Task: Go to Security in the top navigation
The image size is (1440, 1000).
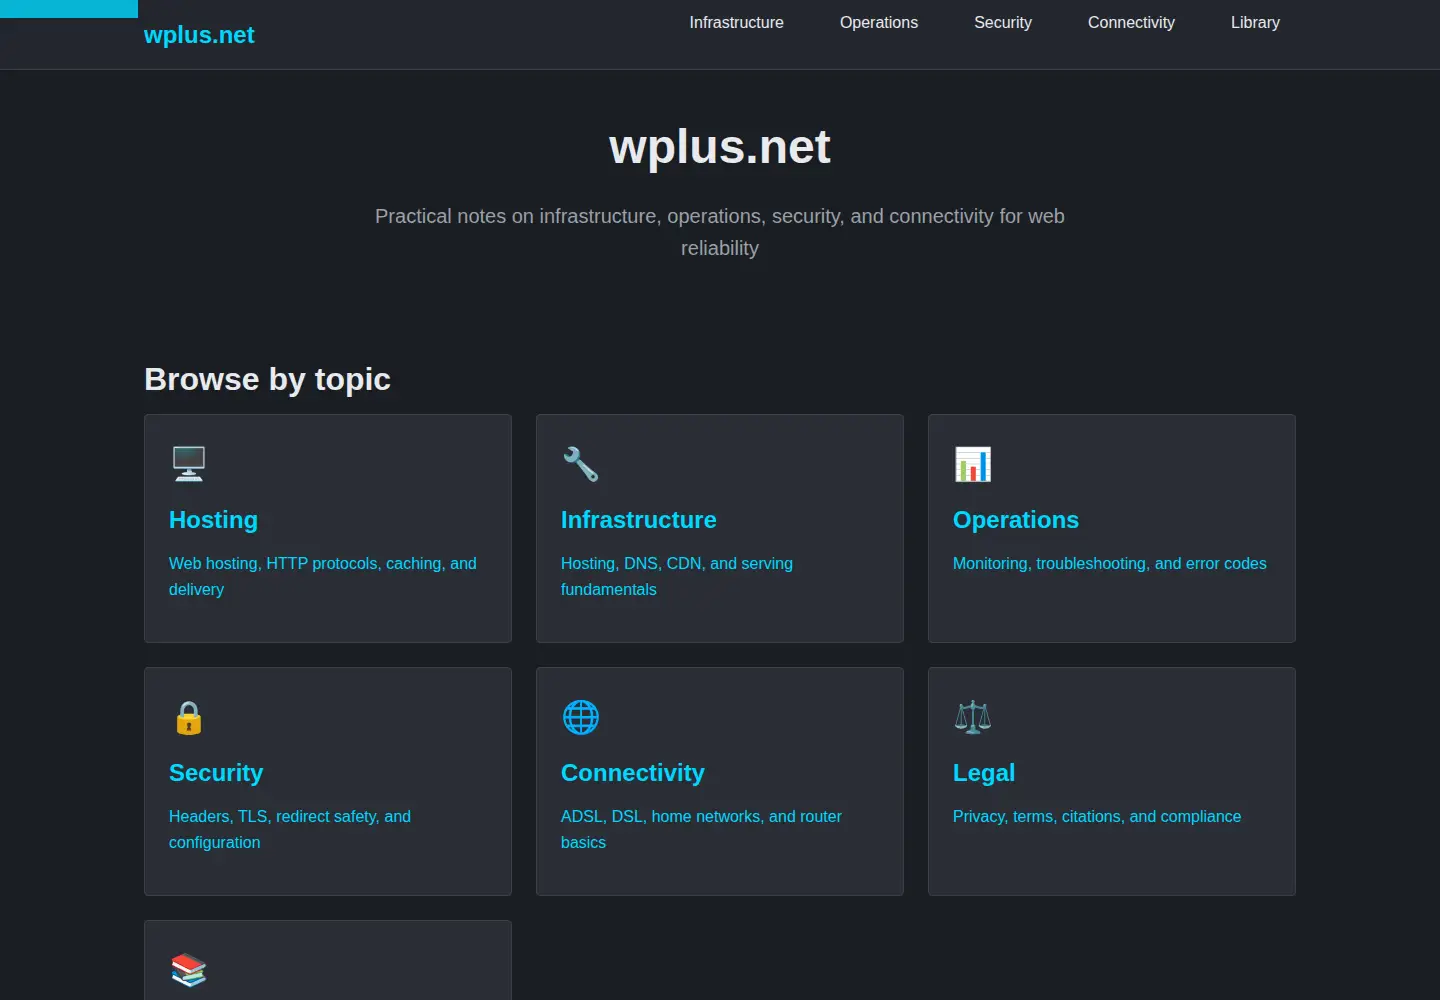Action: click(x=1003, y=22)
